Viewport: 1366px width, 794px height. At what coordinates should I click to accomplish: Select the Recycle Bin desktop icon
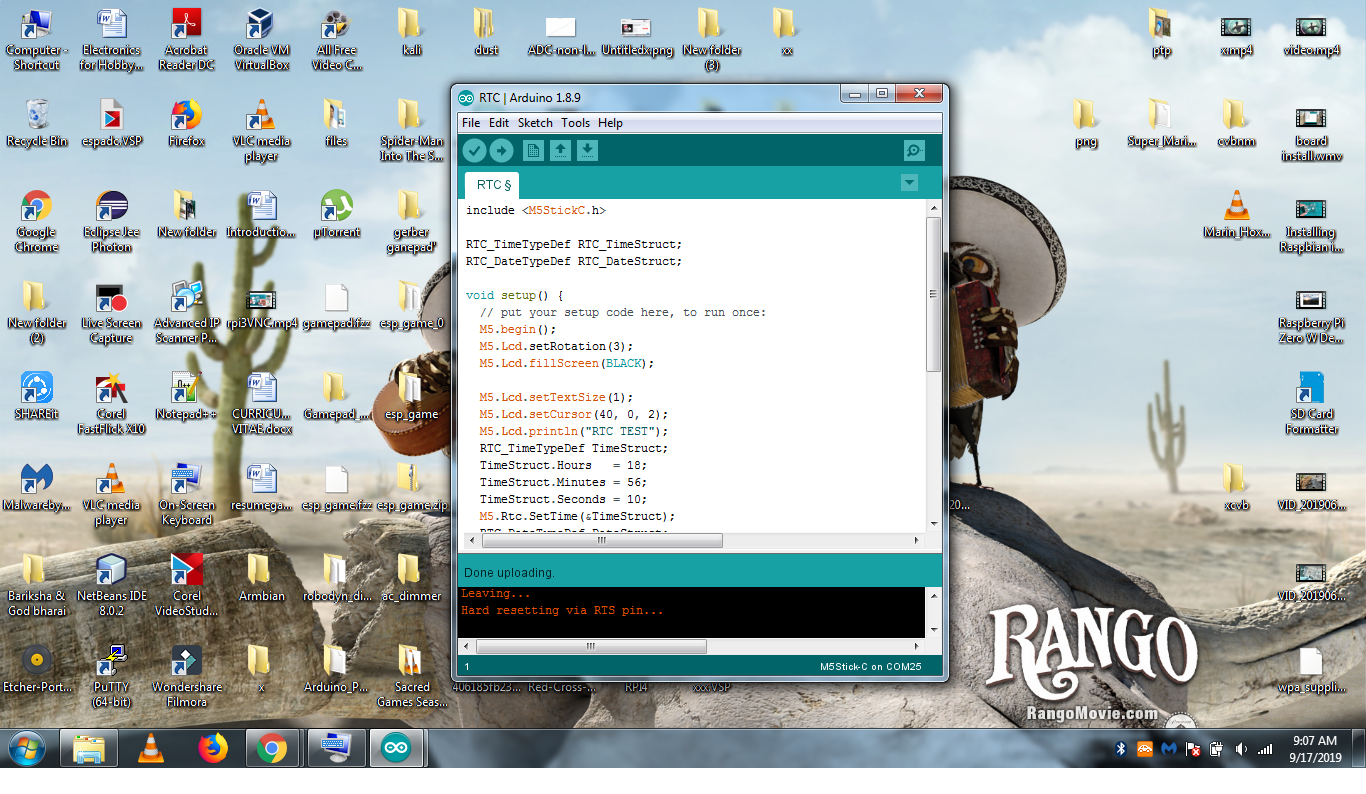tap(37, 124)
